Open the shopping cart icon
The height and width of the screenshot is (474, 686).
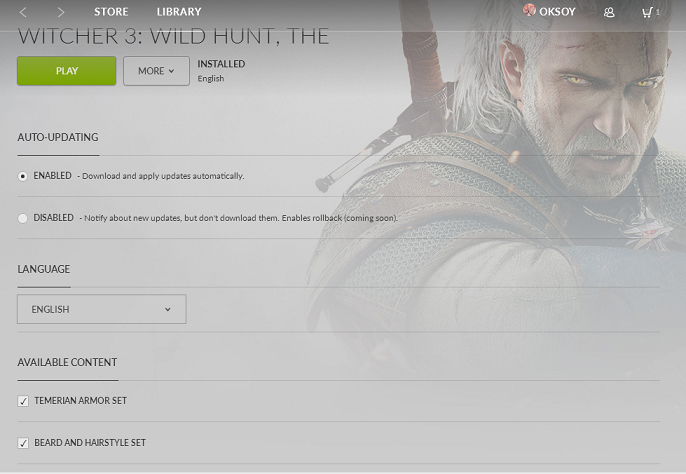tap(647, 12)
